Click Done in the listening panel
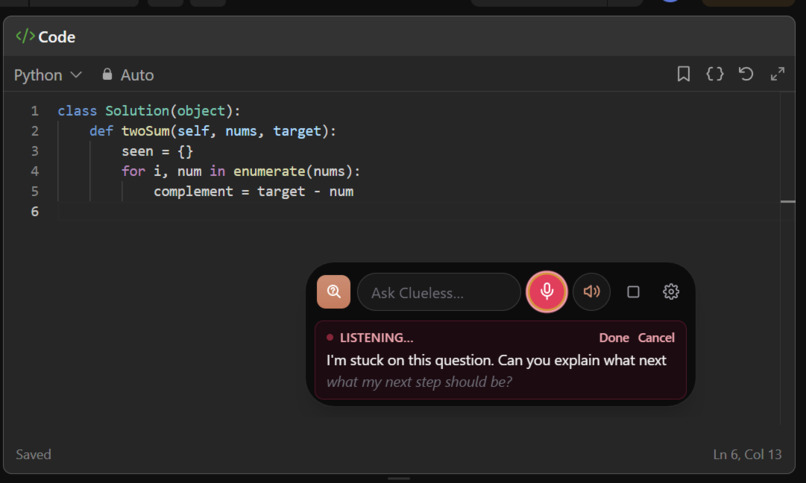The image size is (806, 483). pos(614,338)
